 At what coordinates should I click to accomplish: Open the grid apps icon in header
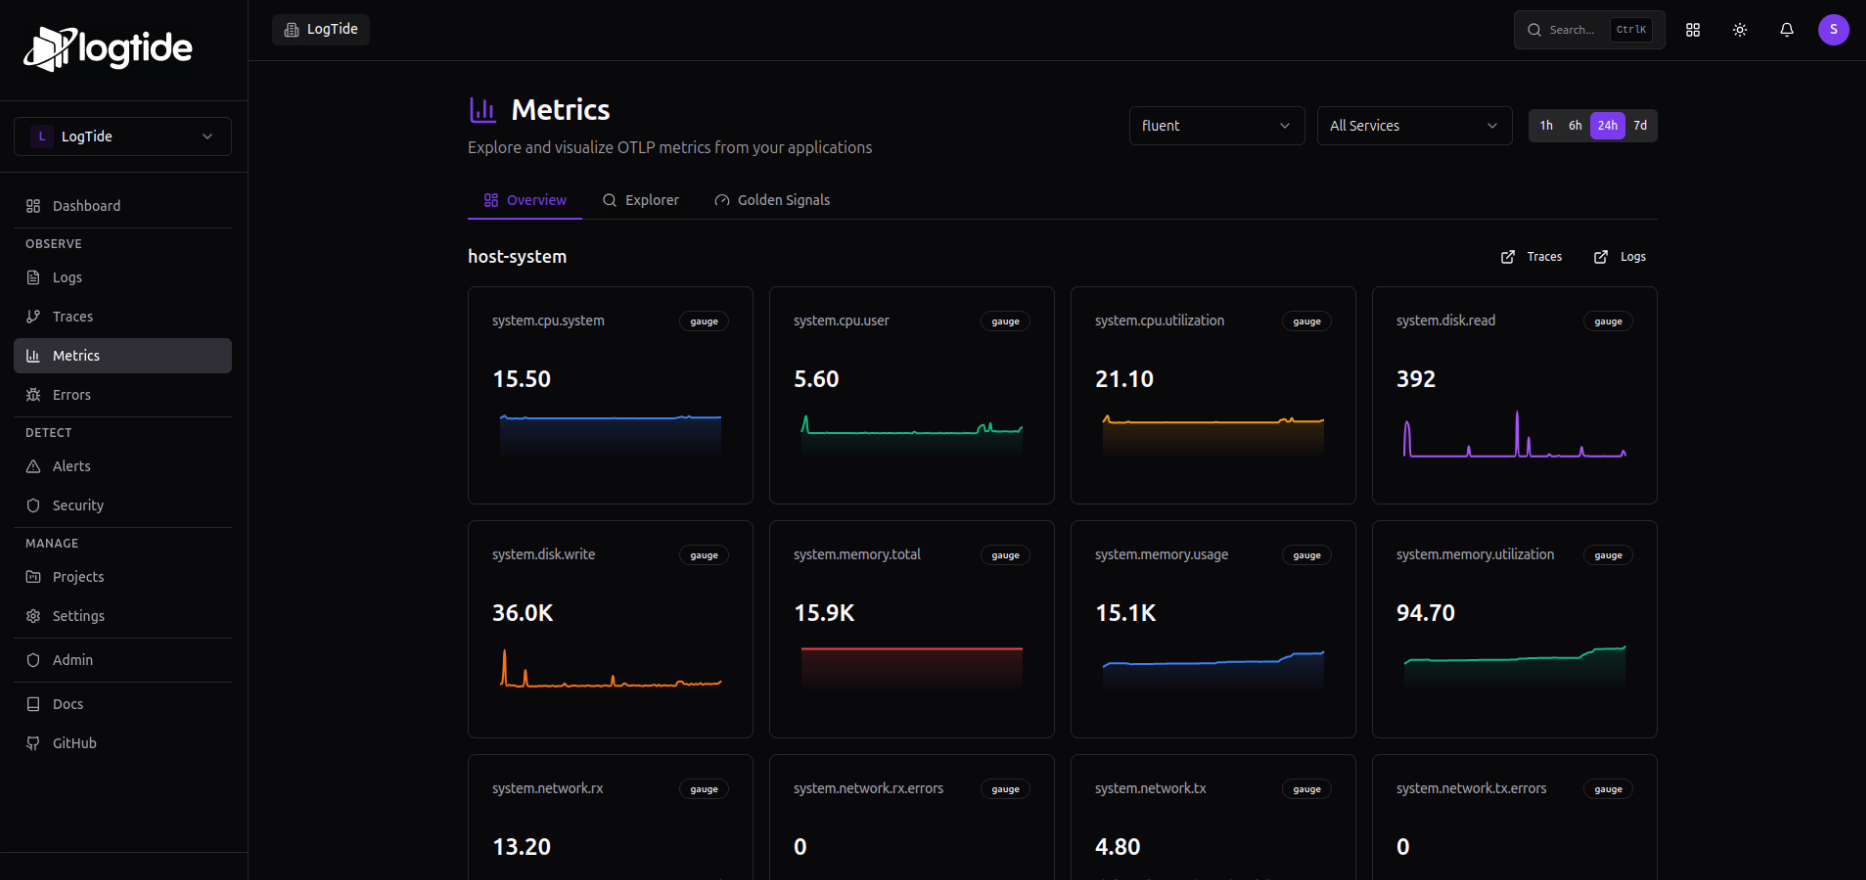point(1693,30)
